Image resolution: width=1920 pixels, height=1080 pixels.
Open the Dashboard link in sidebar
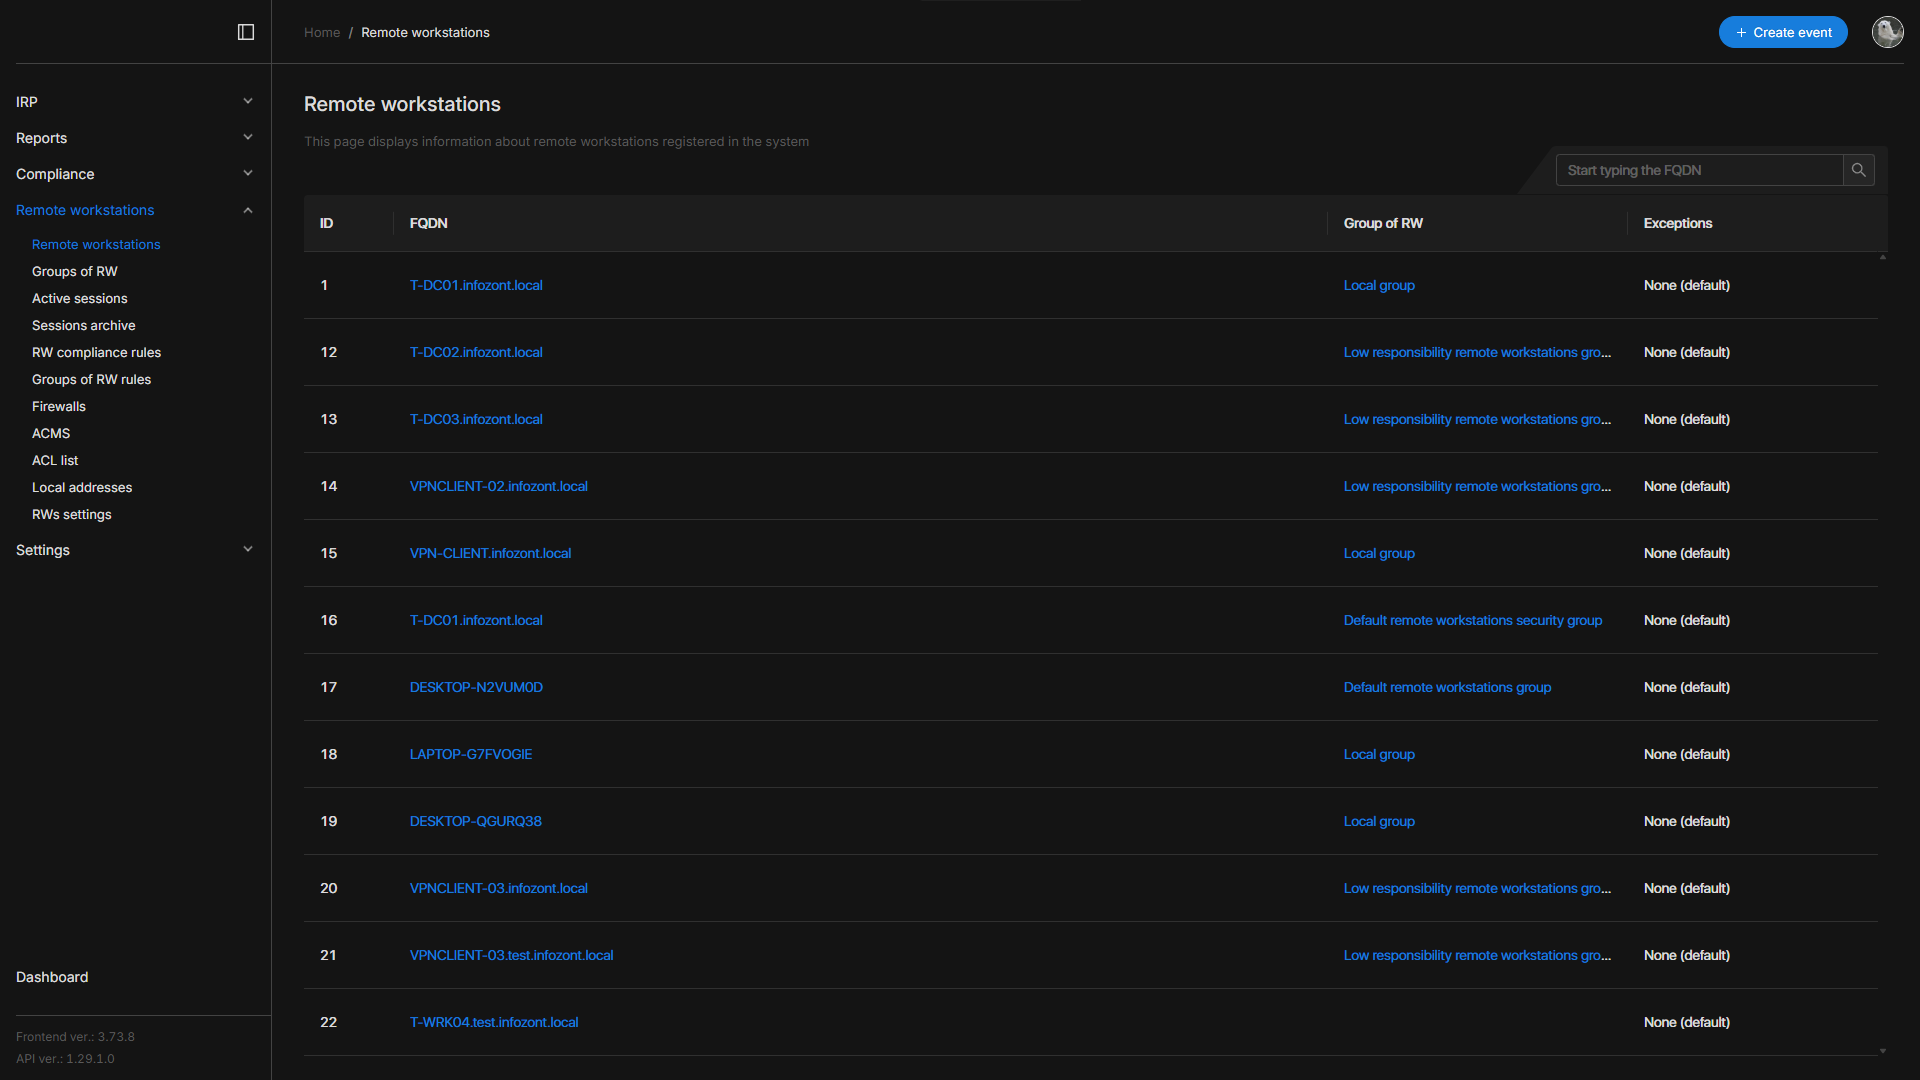[52, 977]
